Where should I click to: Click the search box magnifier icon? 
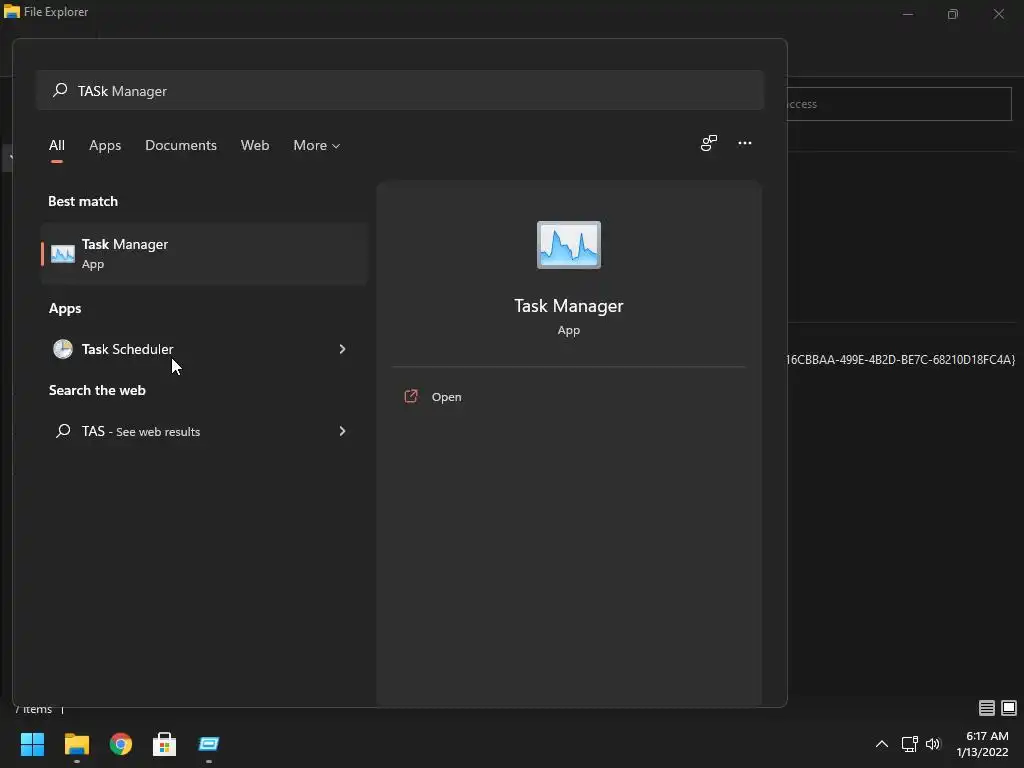click(60, 90)
